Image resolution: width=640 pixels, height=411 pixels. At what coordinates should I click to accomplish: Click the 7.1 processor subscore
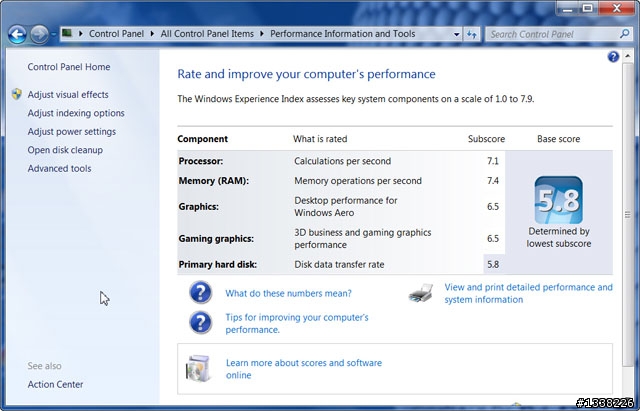(493, 161)
